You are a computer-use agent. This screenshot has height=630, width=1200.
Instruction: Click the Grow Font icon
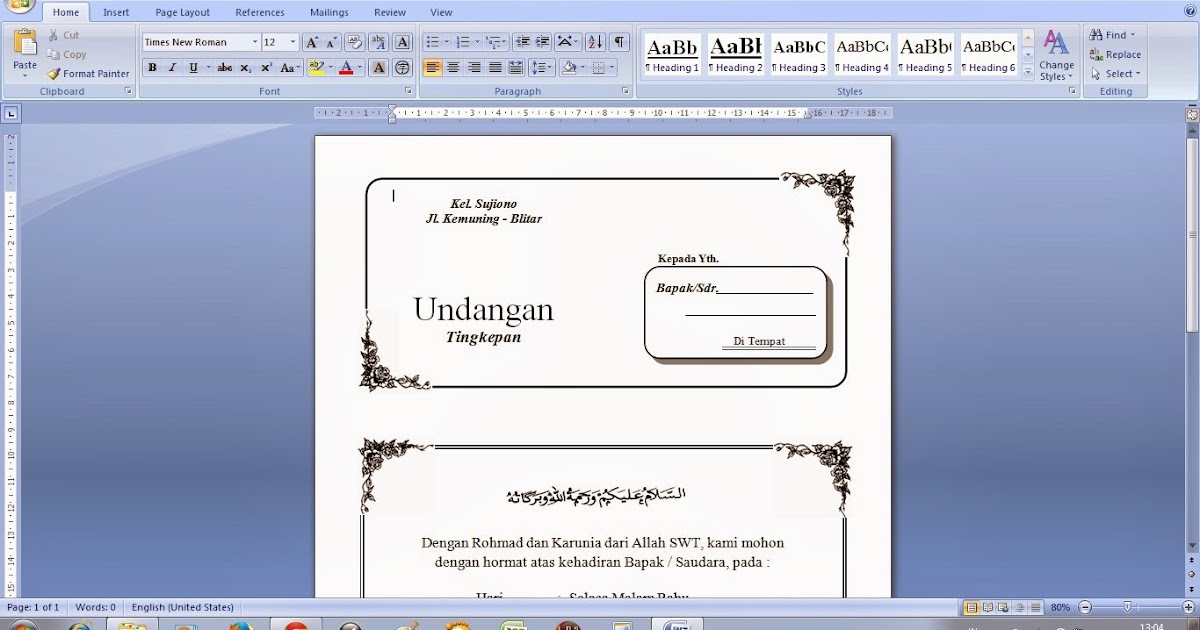(311, 42)
